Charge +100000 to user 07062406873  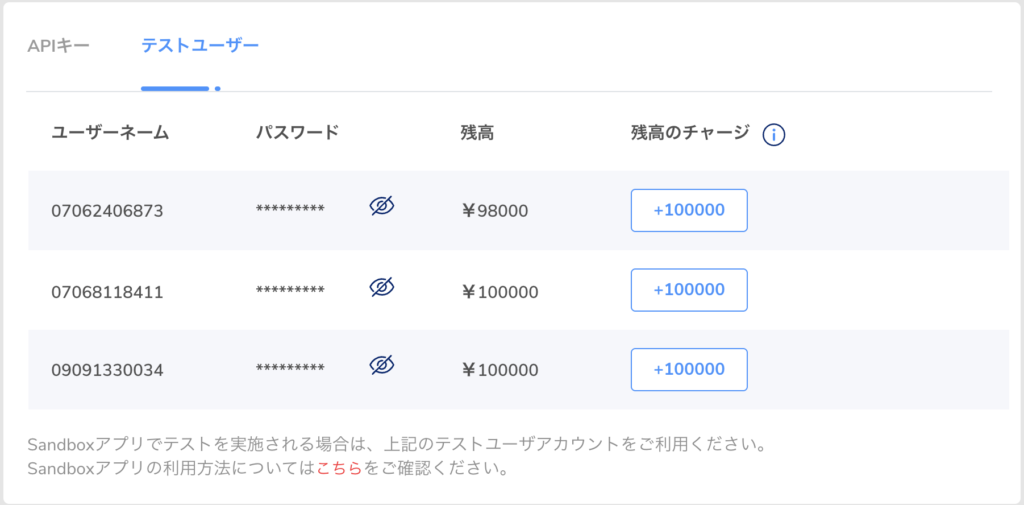pos(689,210)
